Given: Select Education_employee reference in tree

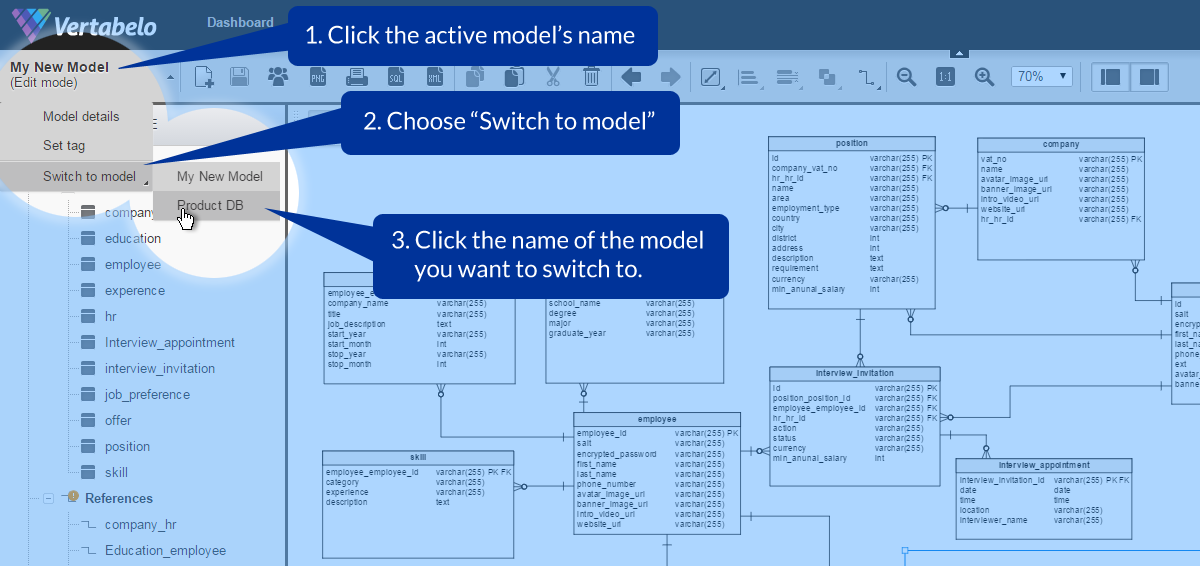Looking at the screenshot, I should (166, 550).
